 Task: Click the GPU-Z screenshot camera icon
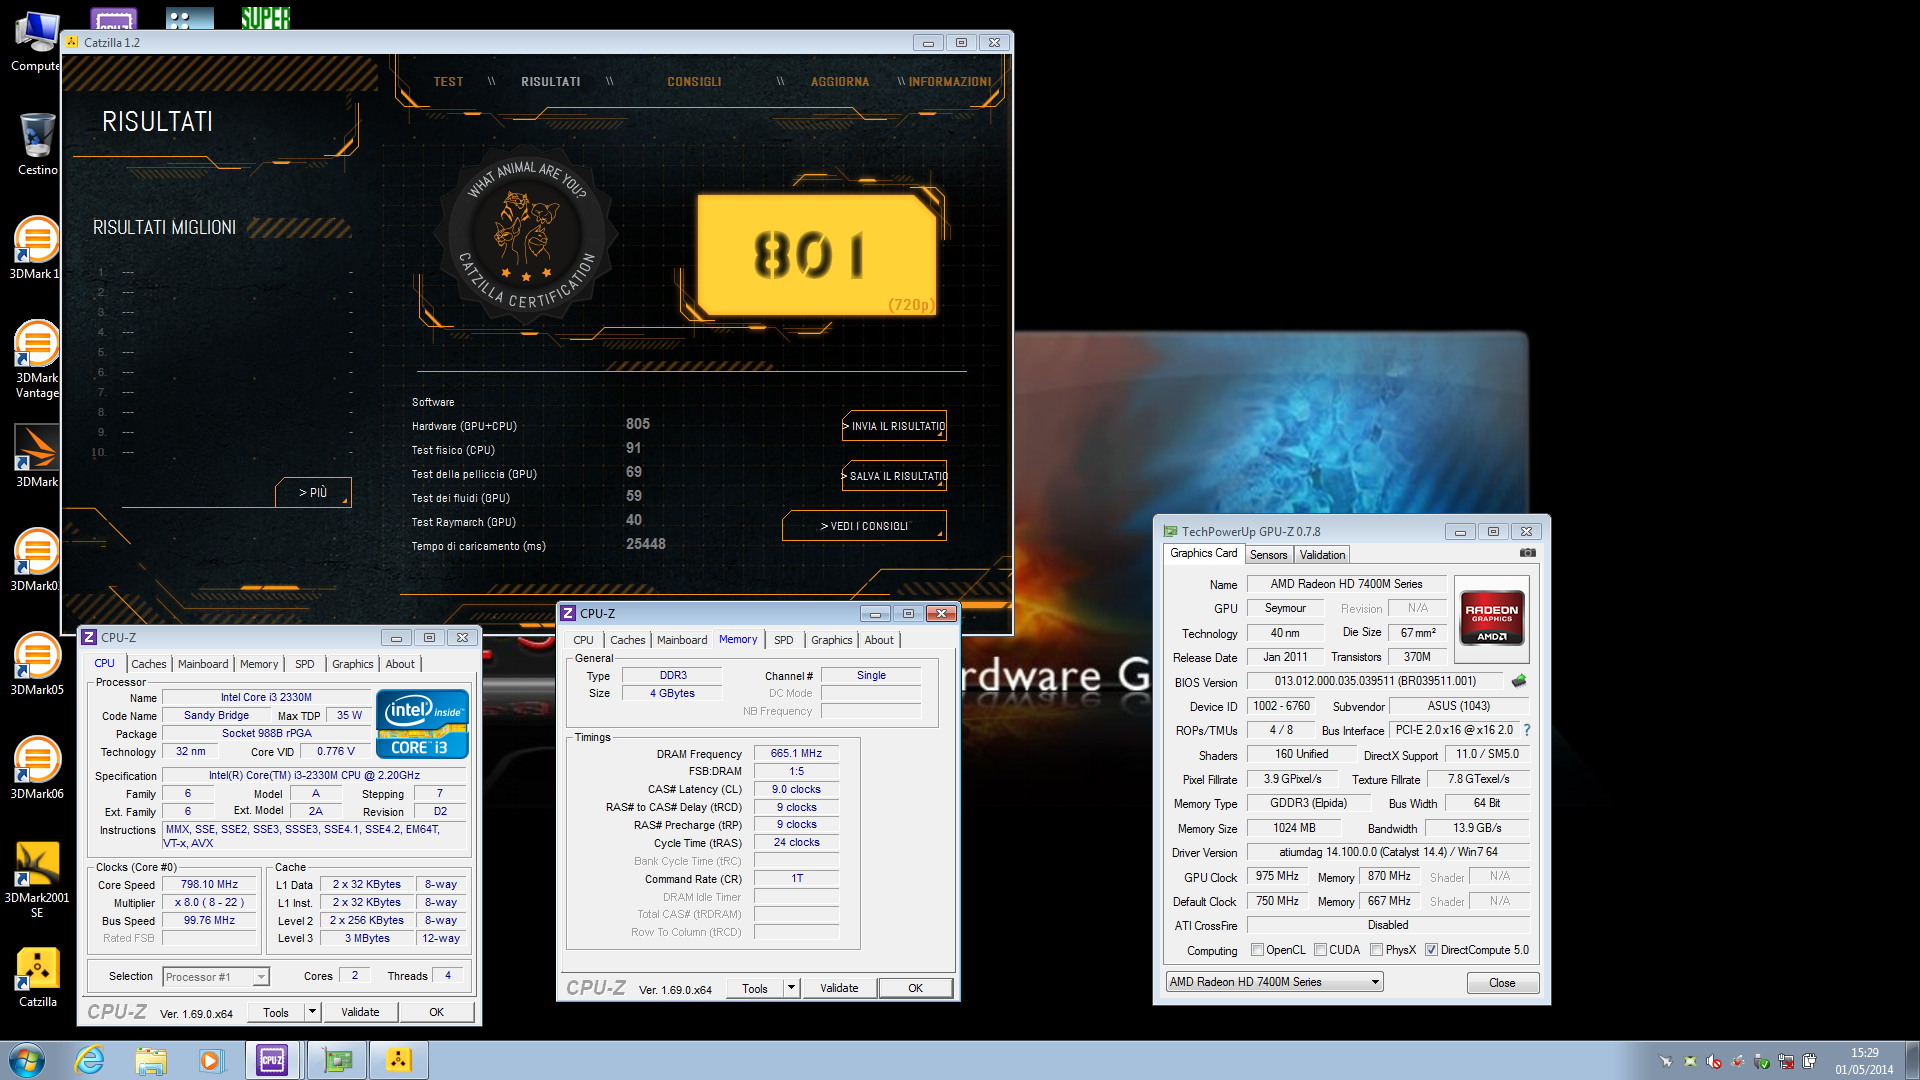pos(1527,553)
